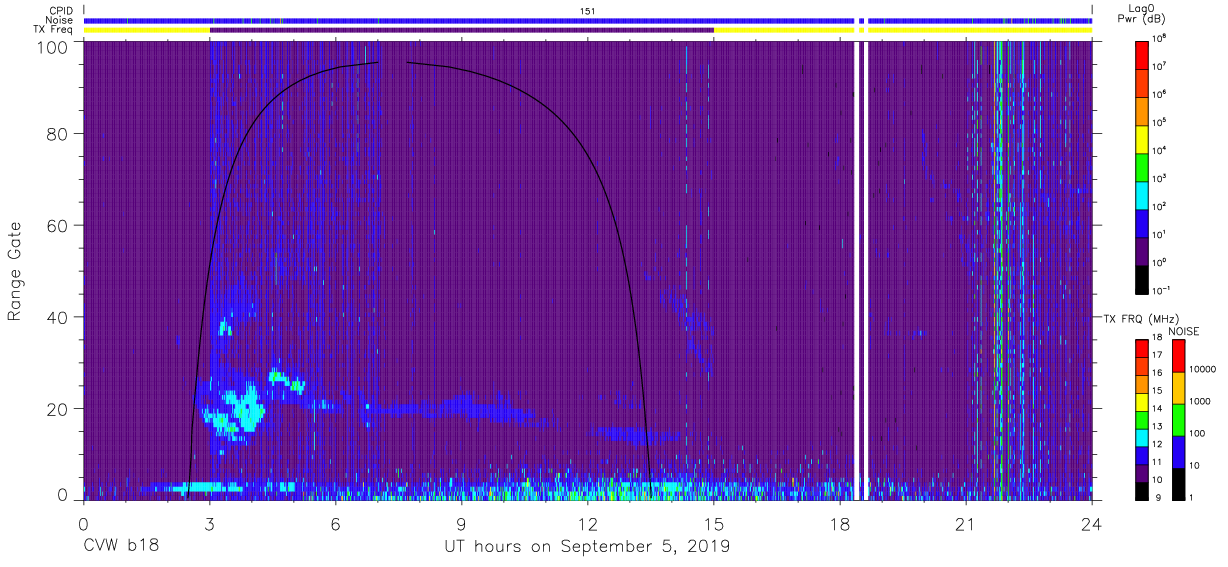Click the 'CVW b18' radar label
Screen dimensions: 1228x567
pos(120,547)
